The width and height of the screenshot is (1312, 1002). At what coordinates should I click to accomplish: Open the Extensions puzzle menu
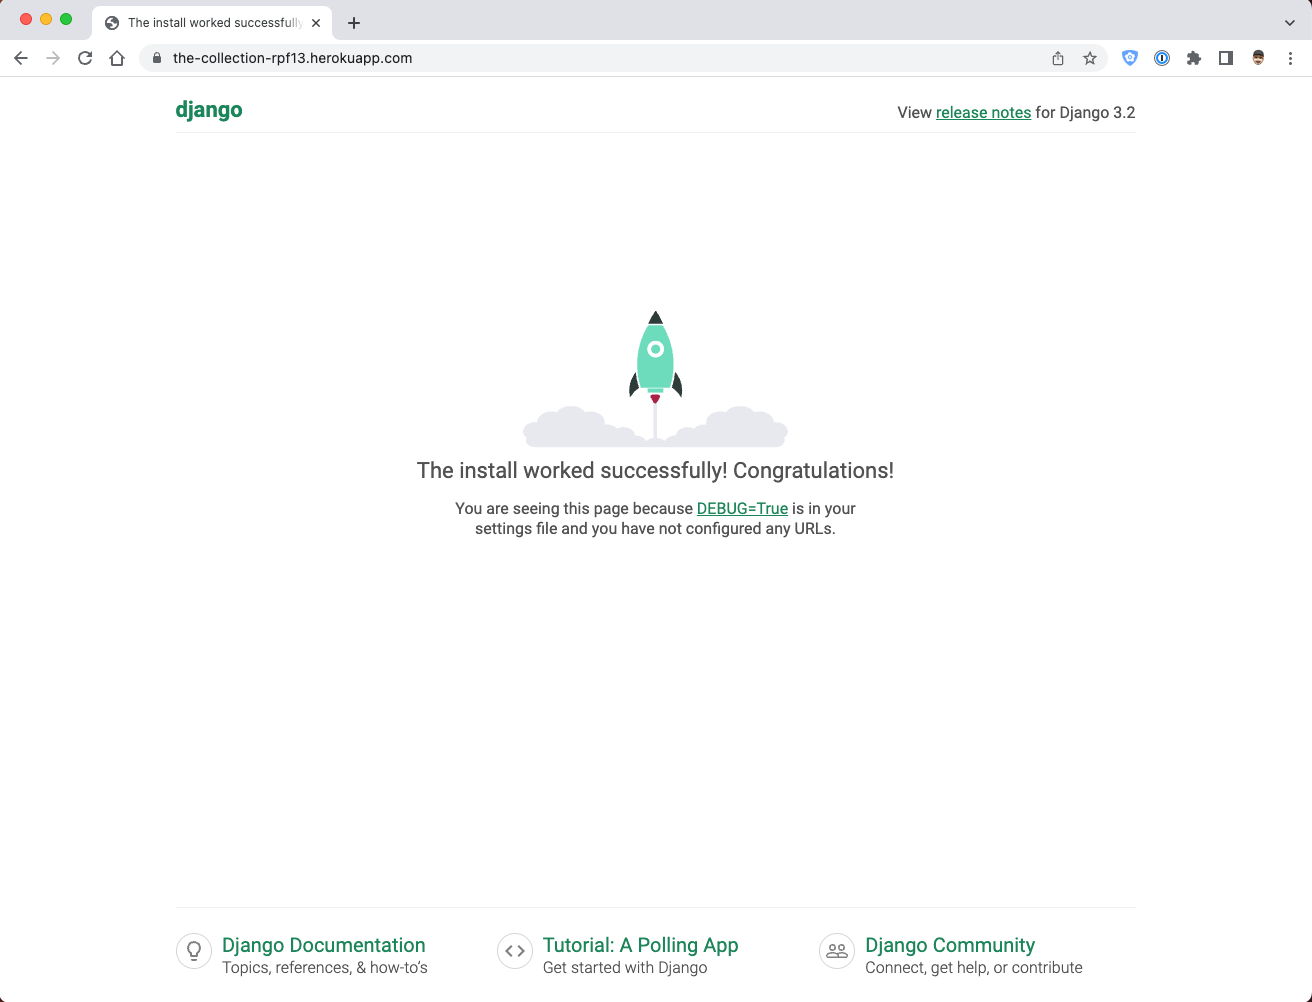1194,58
